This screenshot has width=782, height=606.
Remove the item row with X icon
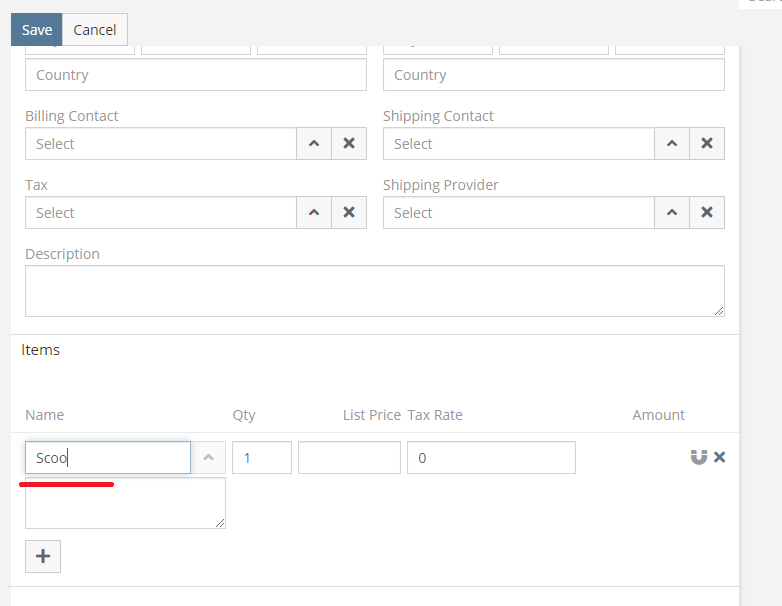point(720,457)
